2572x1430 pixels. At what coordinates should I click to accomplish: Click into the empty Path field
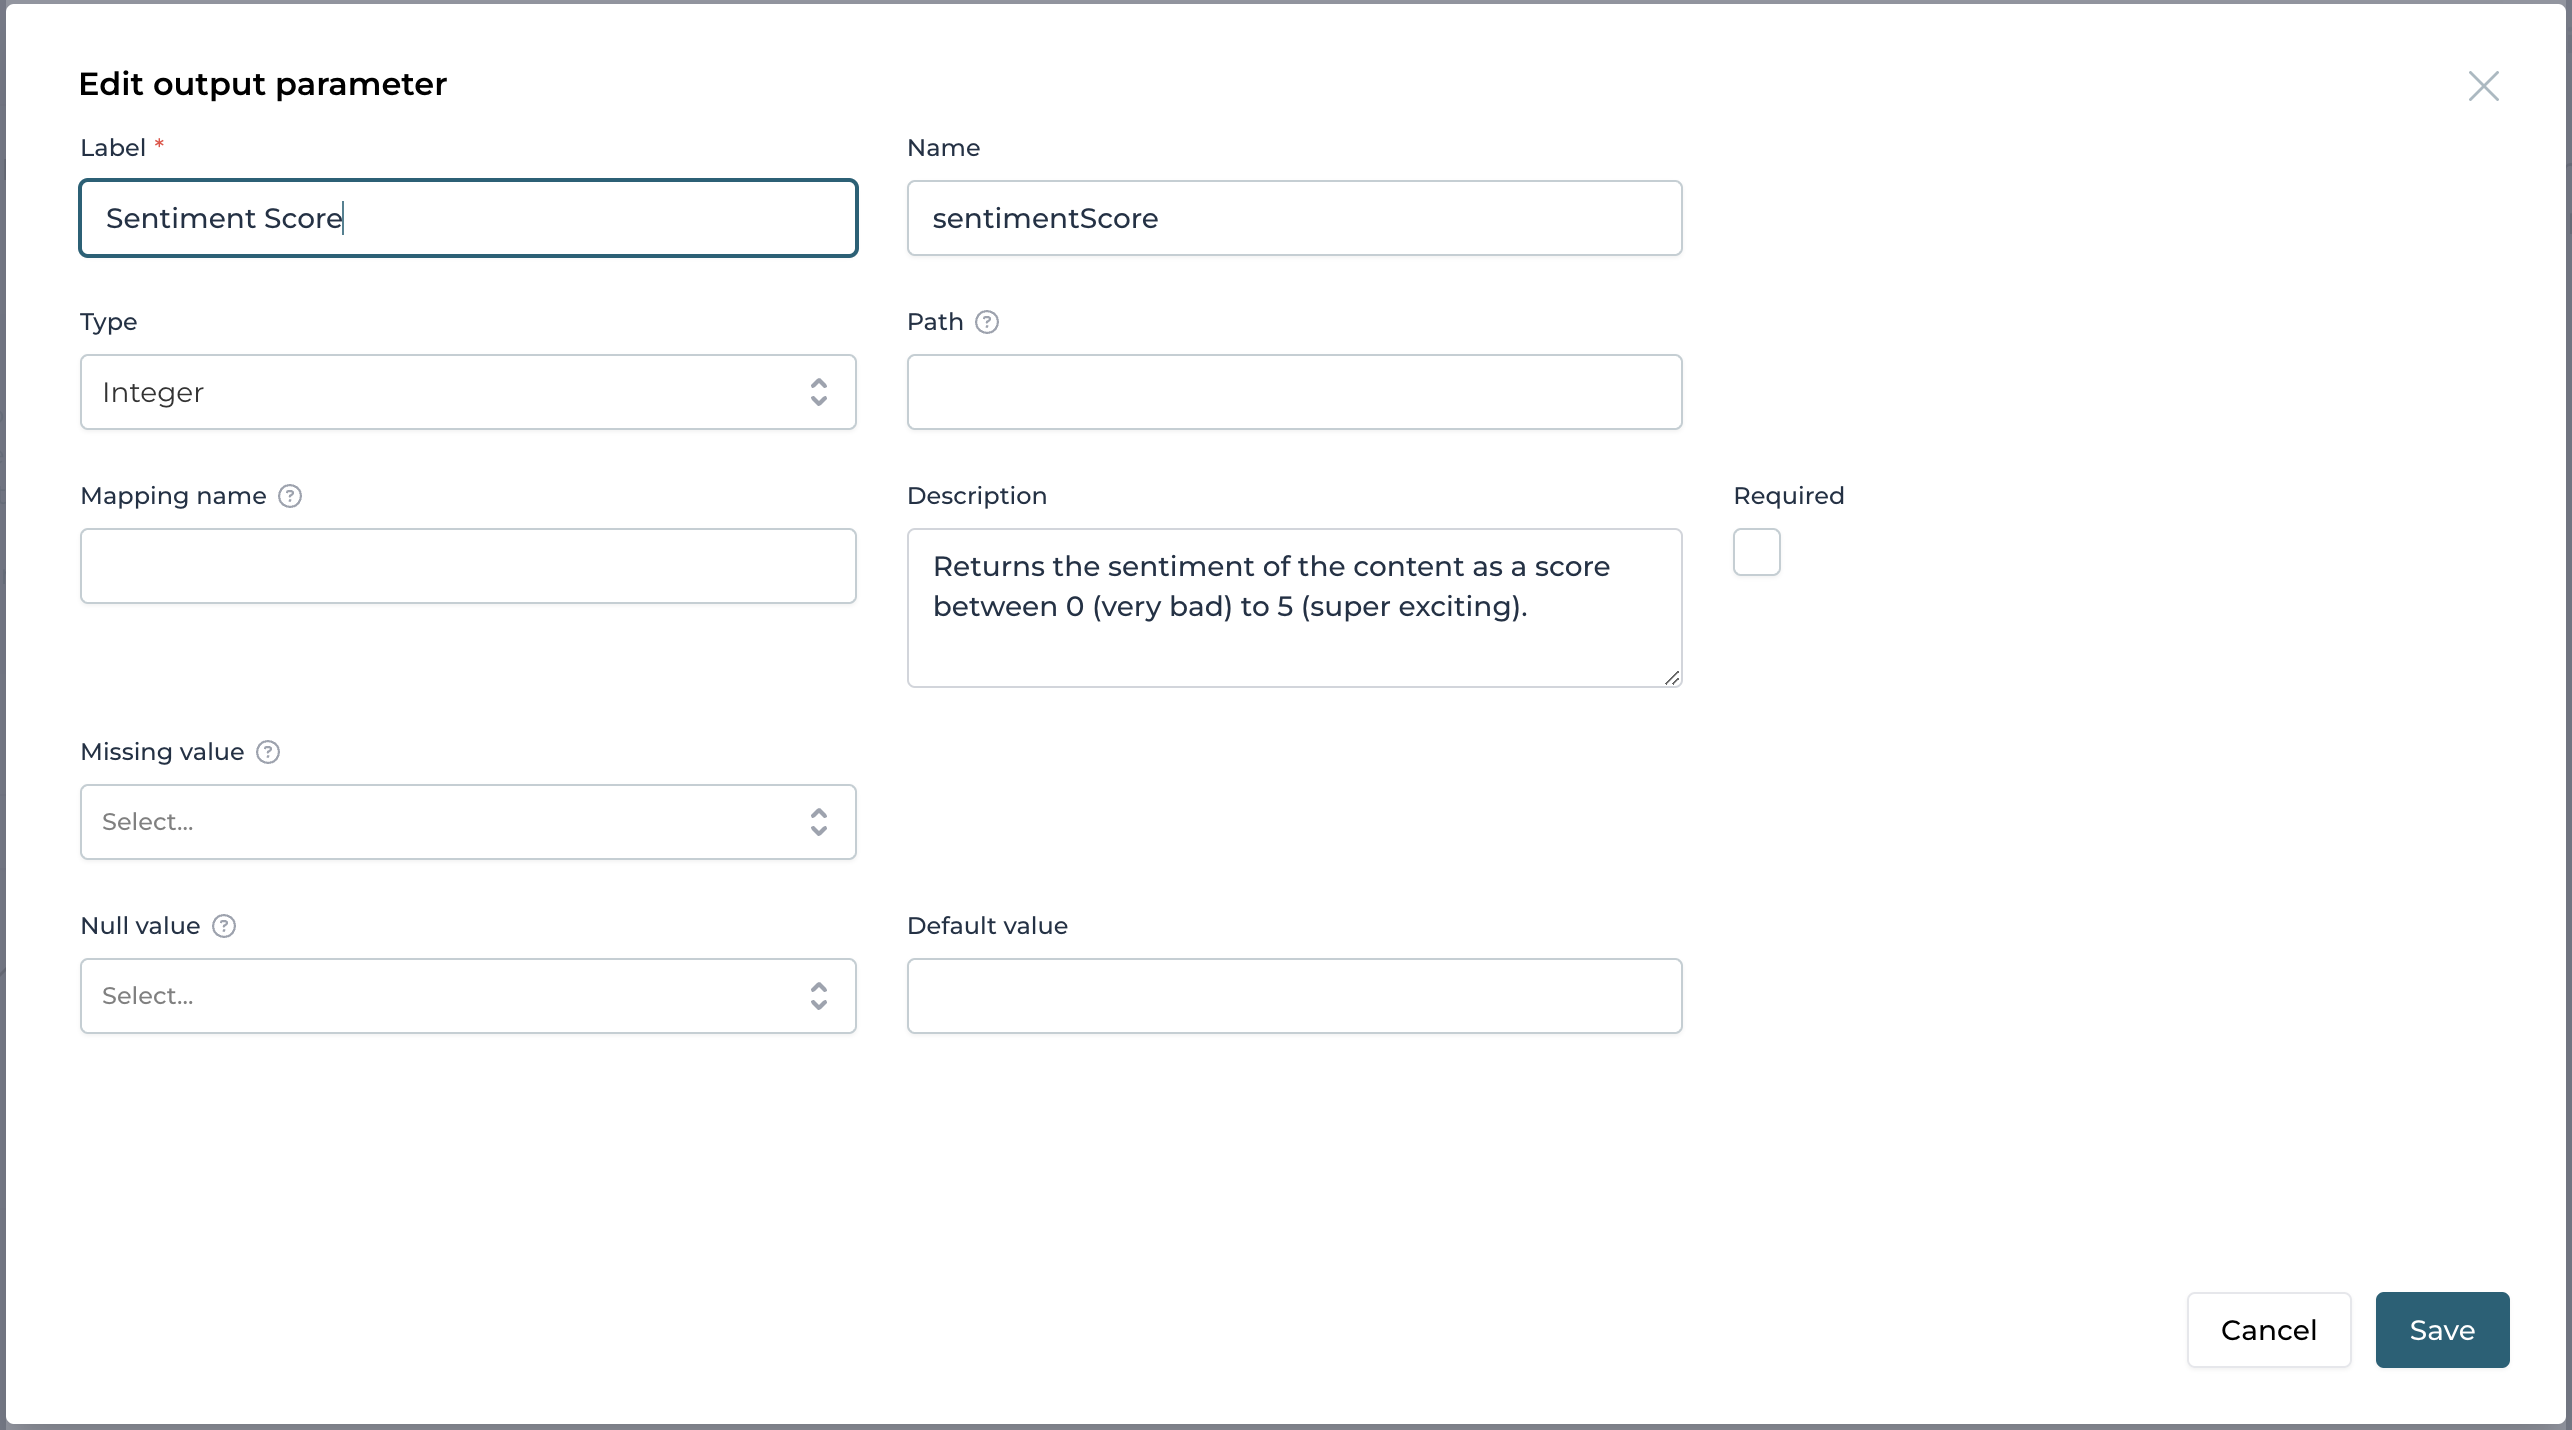(x=1294, y=392)
